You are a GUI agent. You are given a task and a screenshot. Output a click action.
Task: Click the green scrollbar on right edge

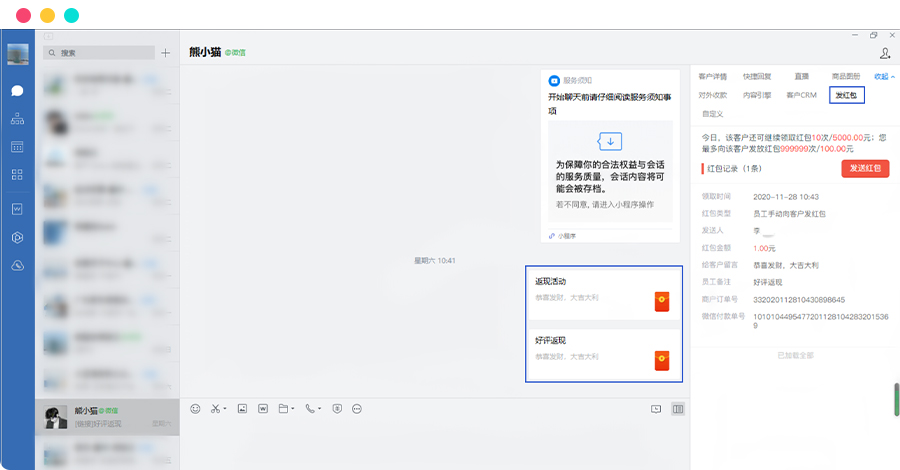[x=896, y=399]
